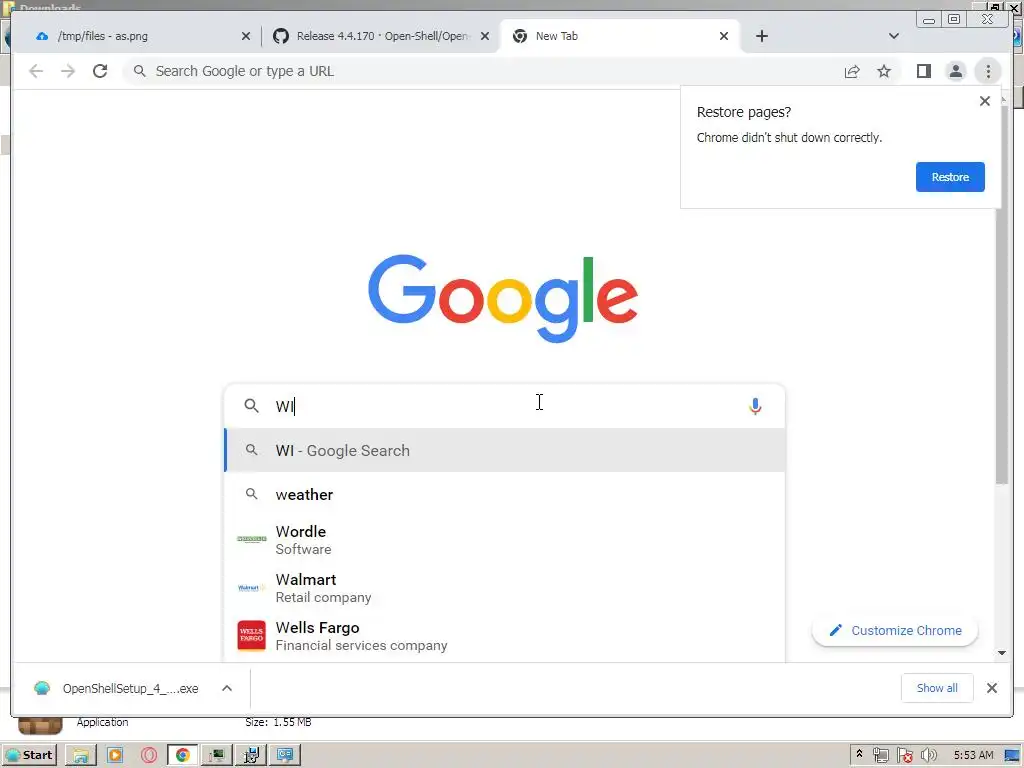This screenshot has height=768, width=1024.
Task: Open the share this page icon
Action: [x=852, y=71]
